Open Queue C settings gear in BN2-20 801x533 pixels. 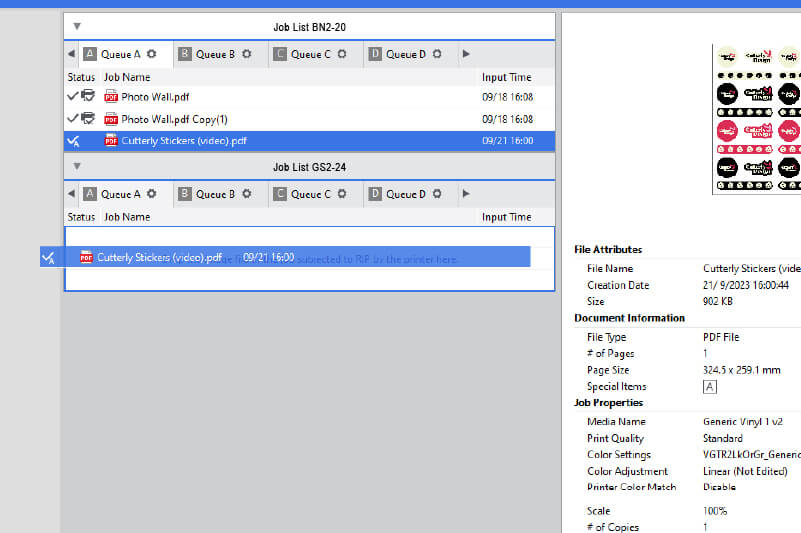click(x=342, y=54)
